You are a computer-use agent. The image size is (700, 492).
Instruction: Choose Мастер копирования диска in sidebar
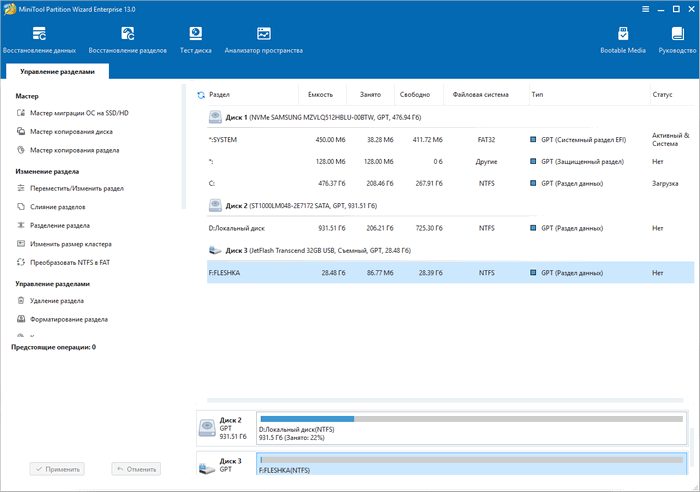71,131
